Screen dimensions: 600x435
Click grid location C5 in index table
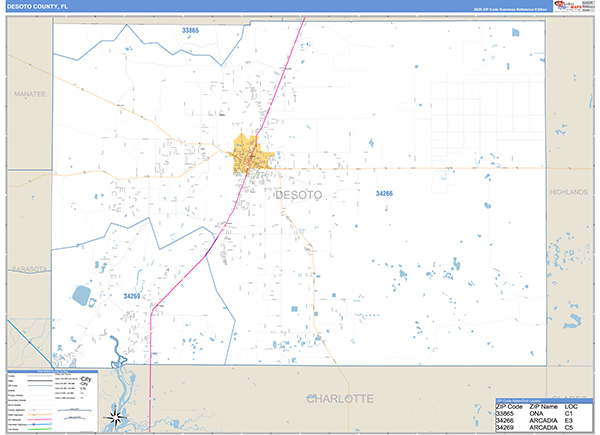(x=569, y=428)
